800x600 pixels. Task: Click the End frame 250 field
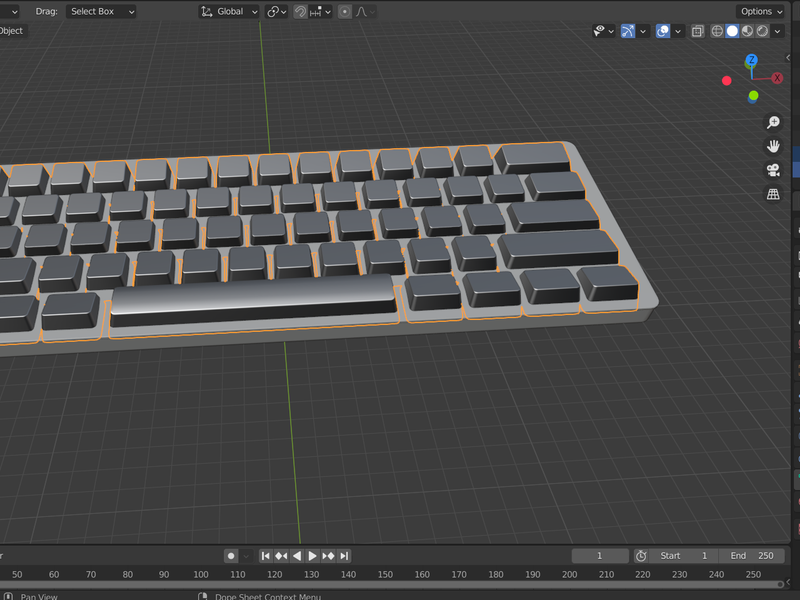[752, 556]
